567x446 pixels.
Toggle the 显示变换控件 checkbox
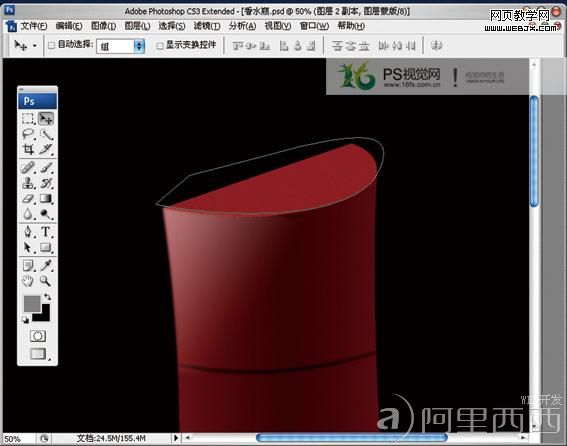160,46
